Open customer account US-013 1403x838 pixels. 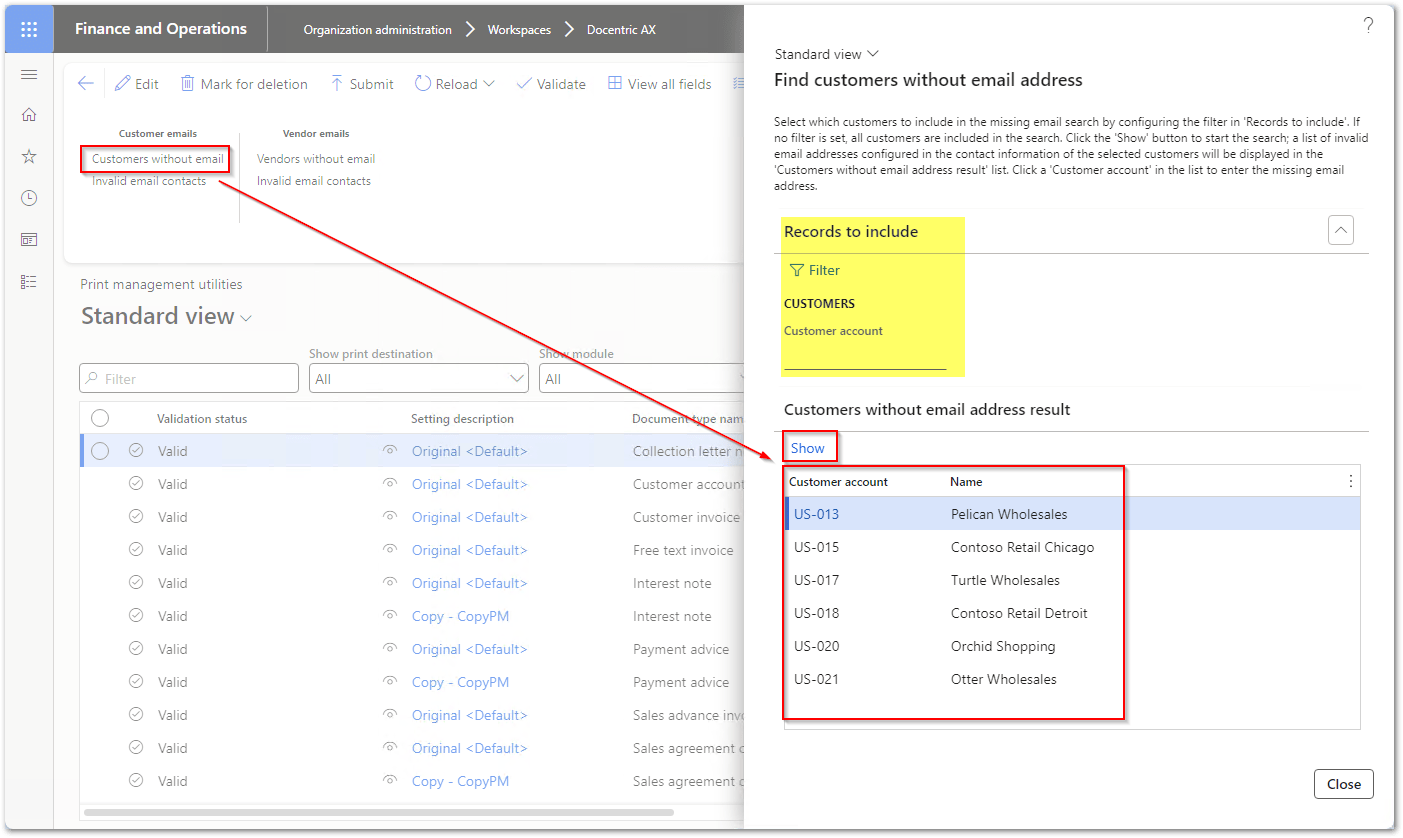[816, 514]
